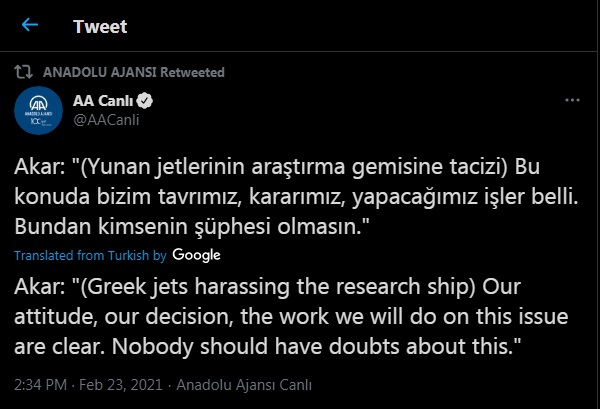Image resolution: width=600 pixels, height=409 pixels.
Task: Click the AA Canlı display name
Action: pos(103,101)
